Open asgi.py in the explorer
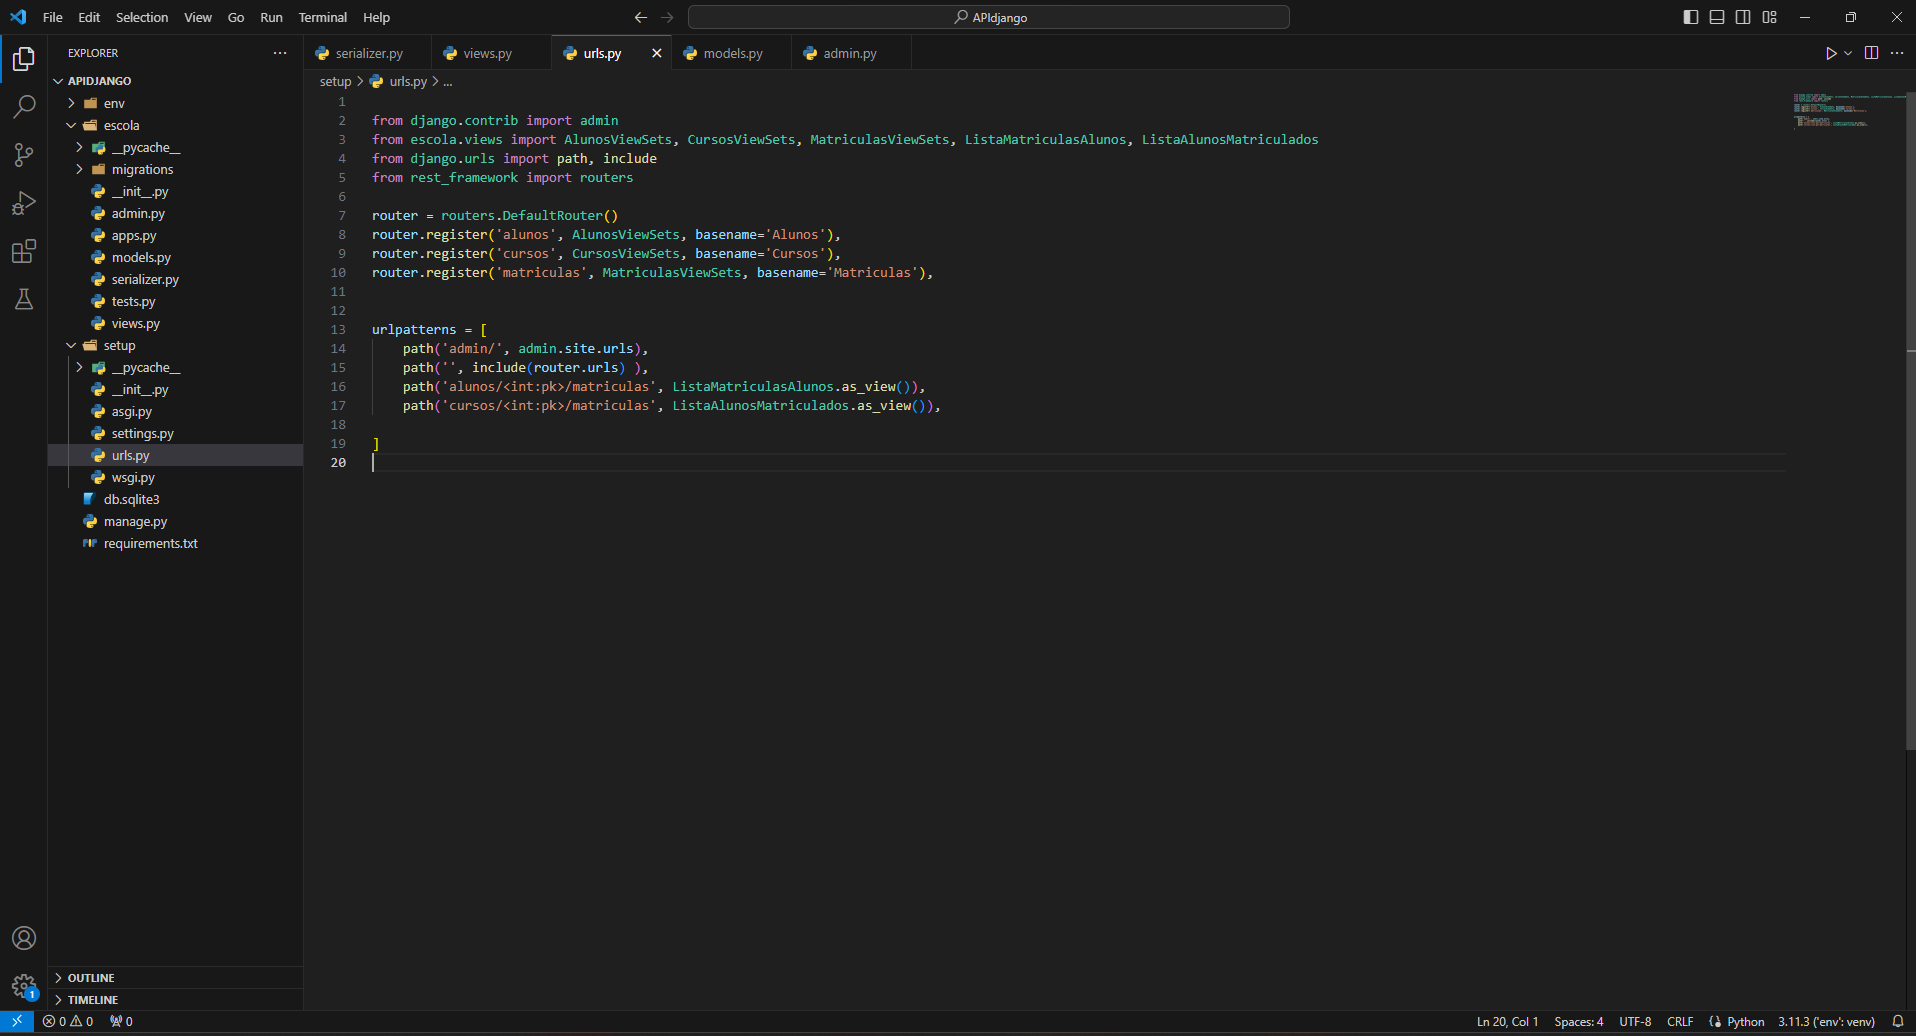The image size is (1916, 1036). click(176, 411)
